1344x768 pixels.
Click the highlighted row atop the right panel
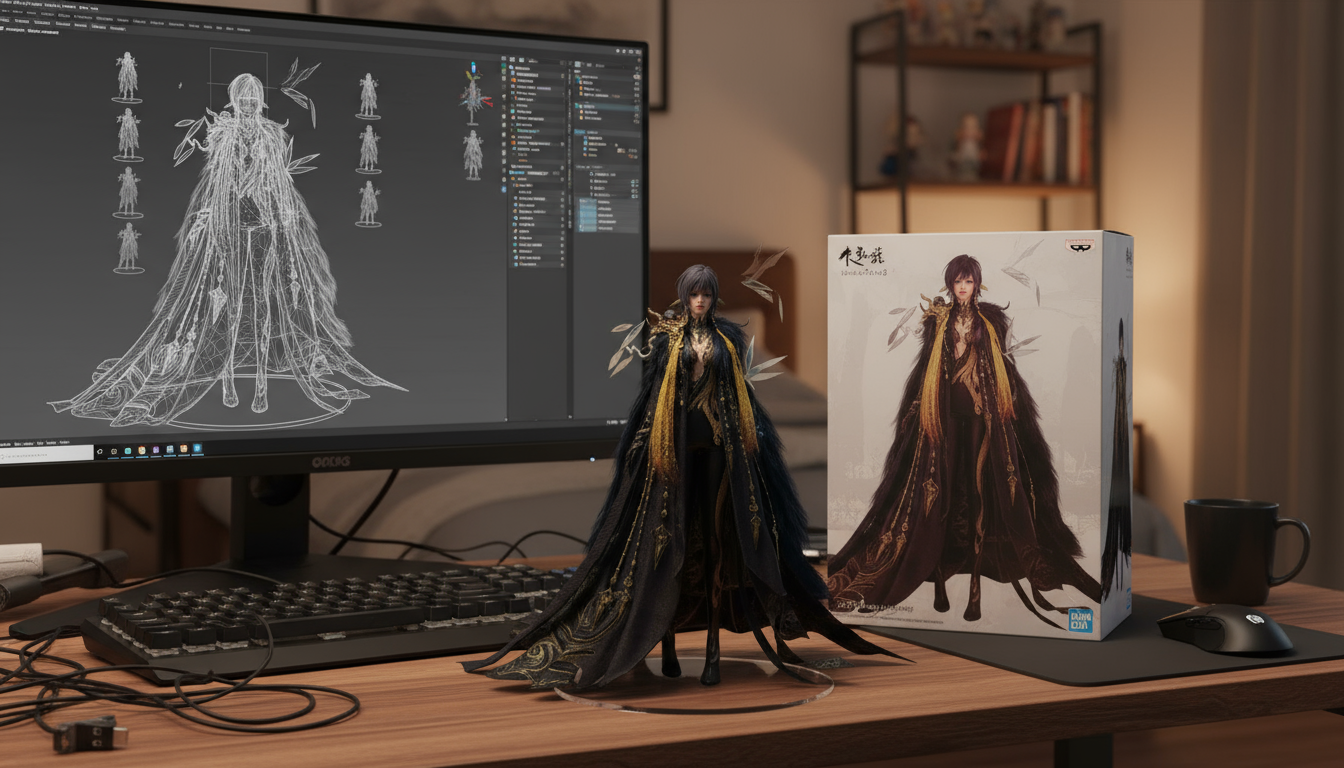pyautogui.click(x=607, y=105)
